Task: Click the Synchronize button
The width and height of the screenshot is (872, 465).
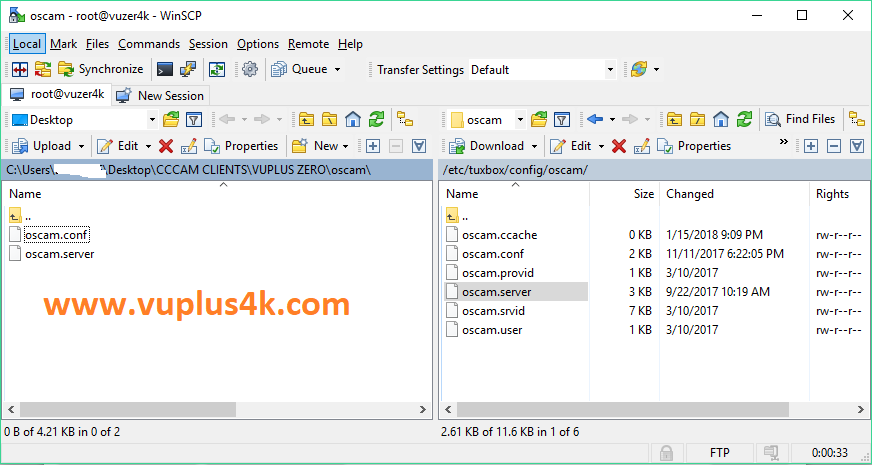Action: click(101, 70)
